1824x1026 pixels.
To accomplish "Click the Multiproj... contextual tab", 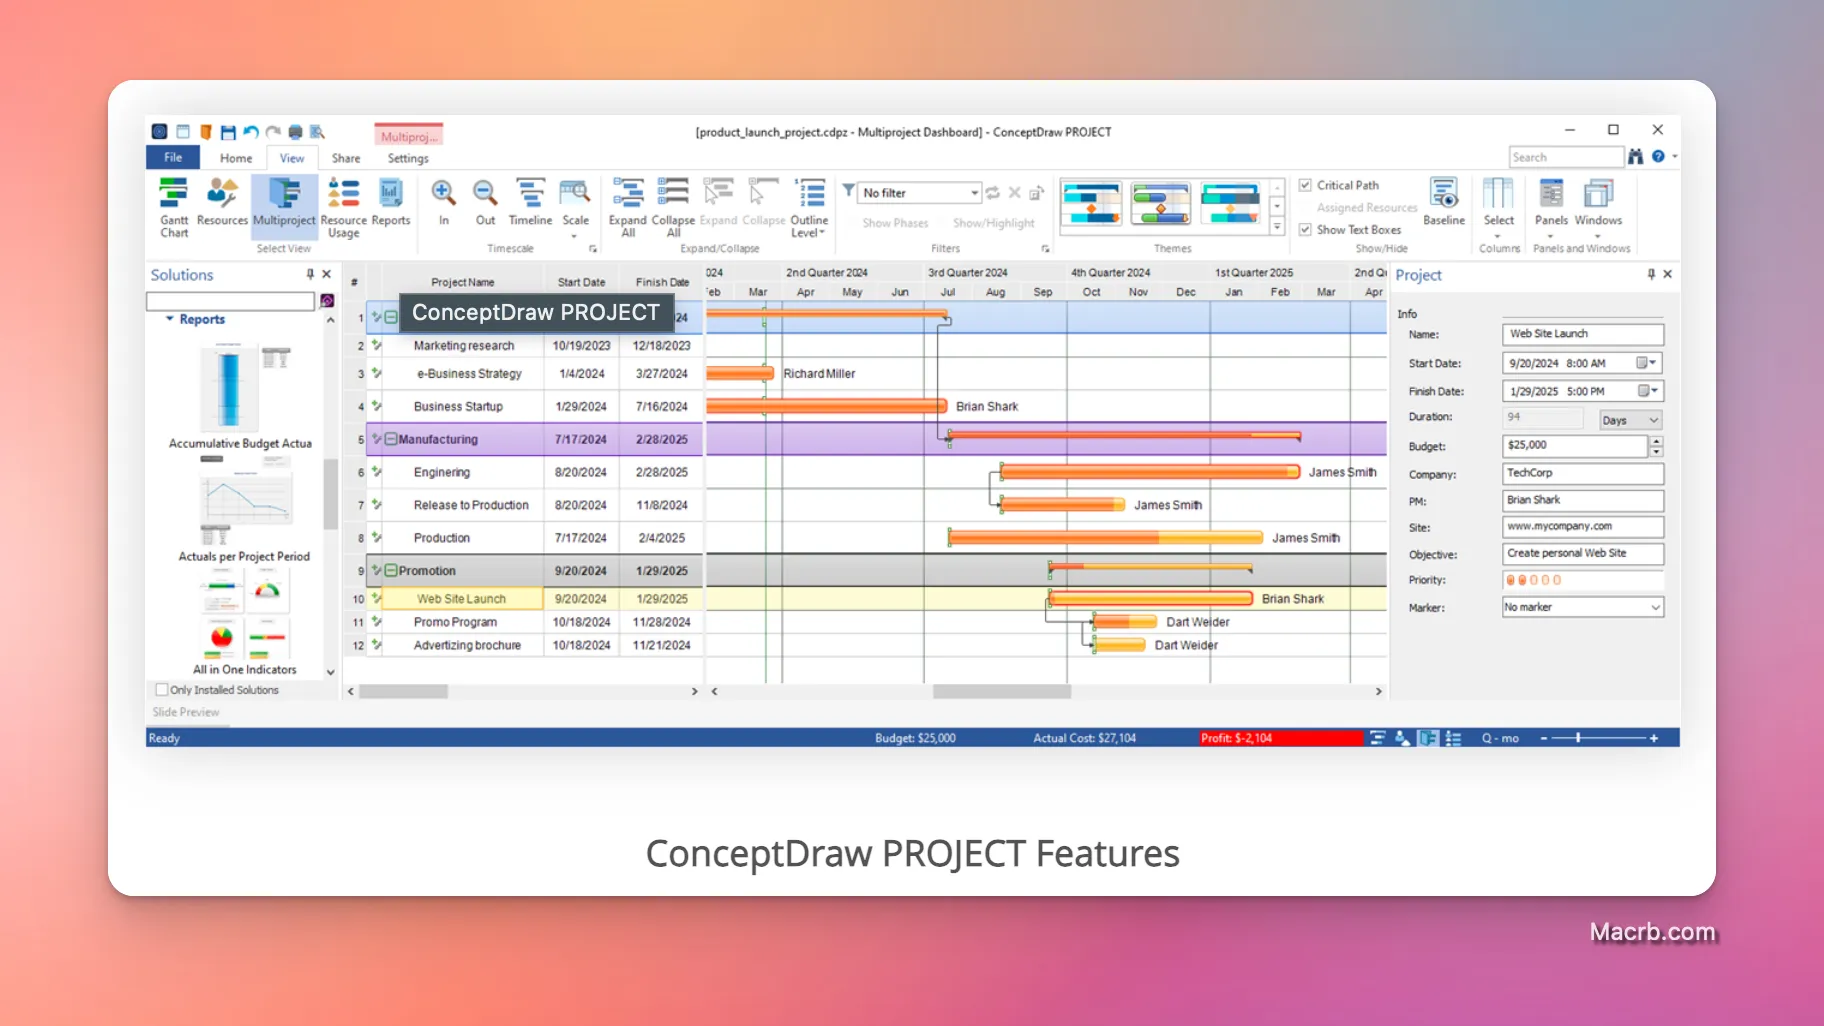I will [408, 136].
